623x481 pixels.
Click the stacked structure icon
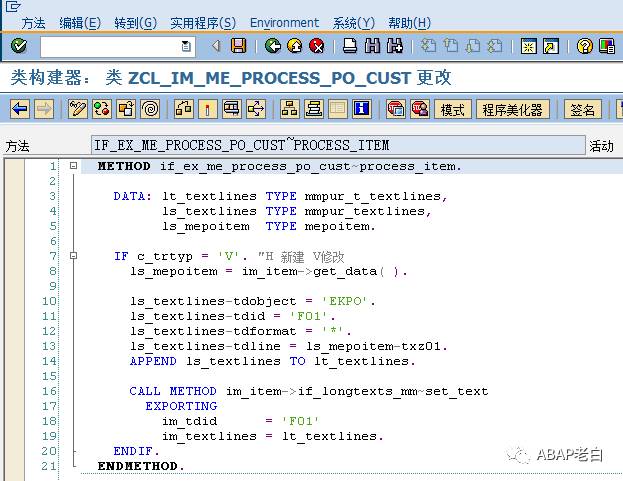(314, 109)
